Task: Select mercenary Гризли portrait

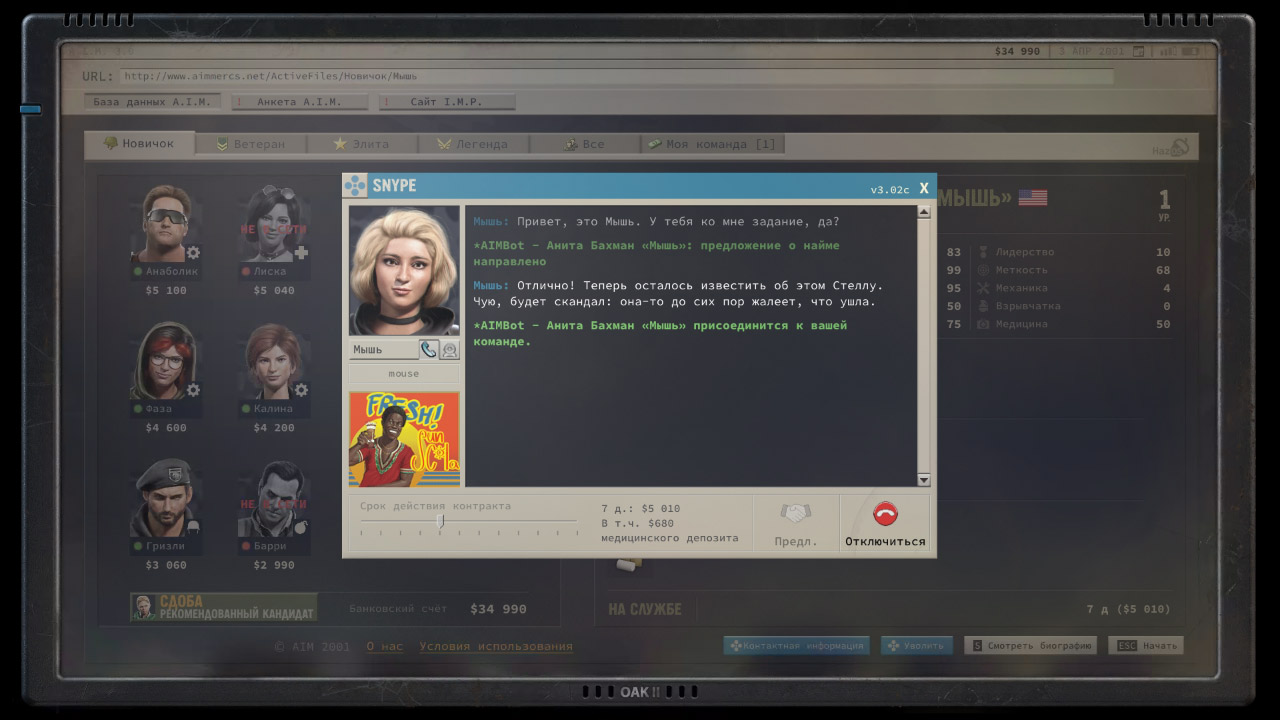Action: (165, 498)
